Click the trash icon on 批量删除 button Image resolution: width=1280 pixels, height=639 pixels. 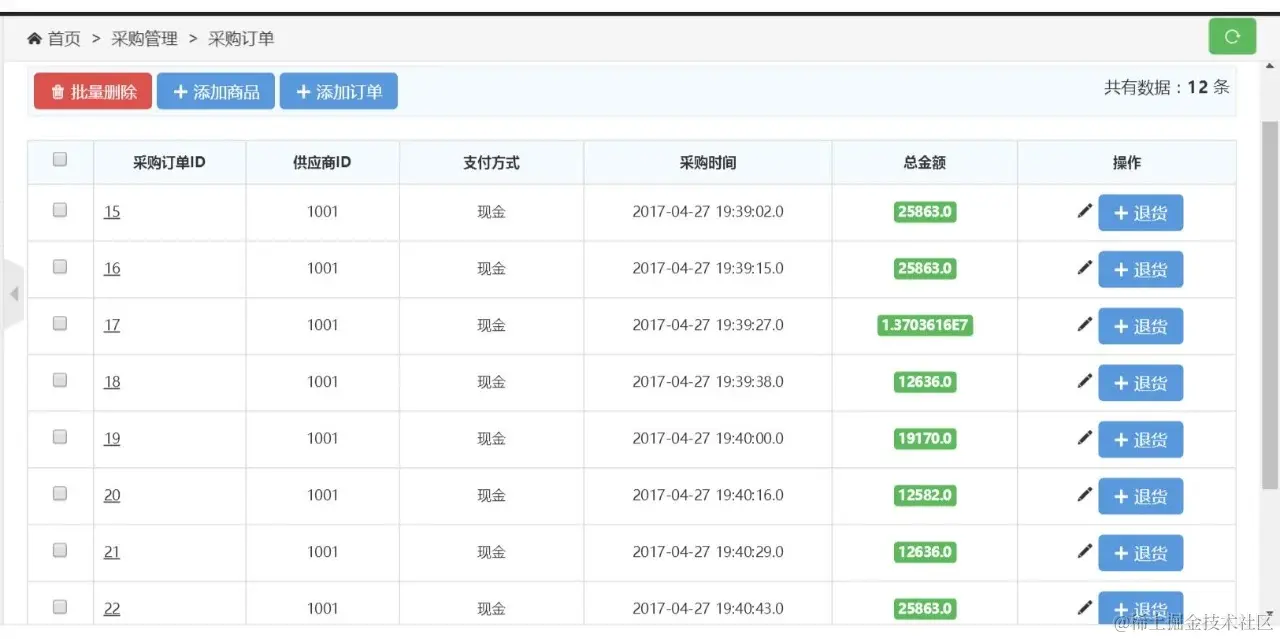[58, 90]
